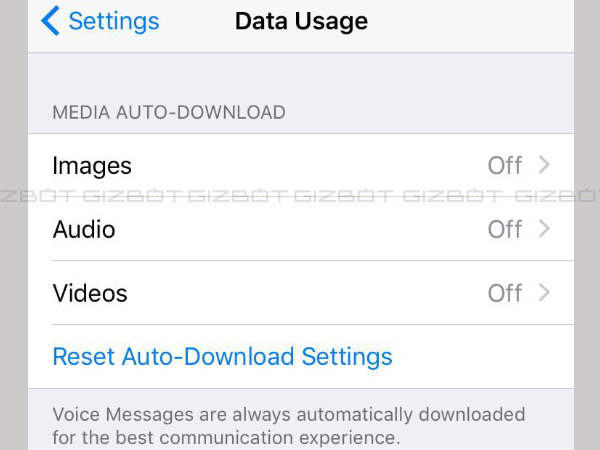600x450 pixels.
Task: Click the Voice Messages footer note
Action: click(x=289, y=426)
